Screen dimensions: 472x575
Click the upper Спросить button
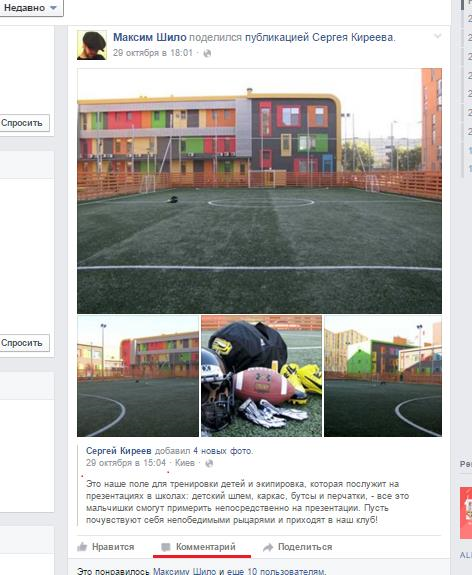click(24, 123)
